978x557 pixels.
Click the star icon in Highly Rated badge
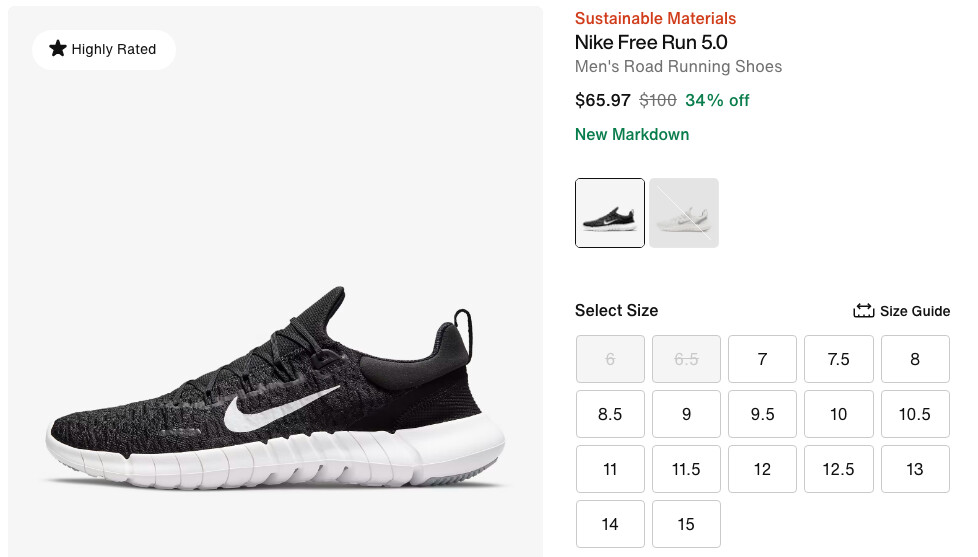click(58, 49)
